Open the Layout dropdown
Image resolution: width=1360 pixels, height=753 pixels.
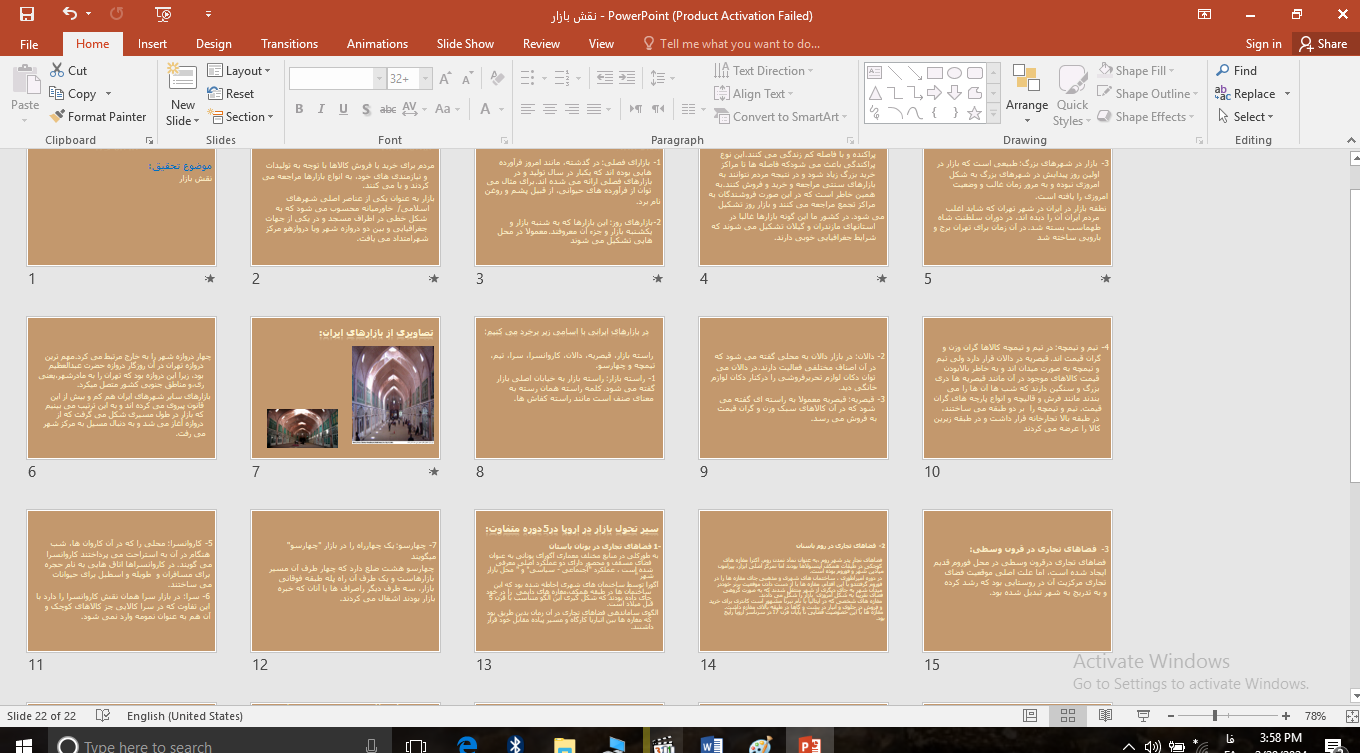coord(239,71)
